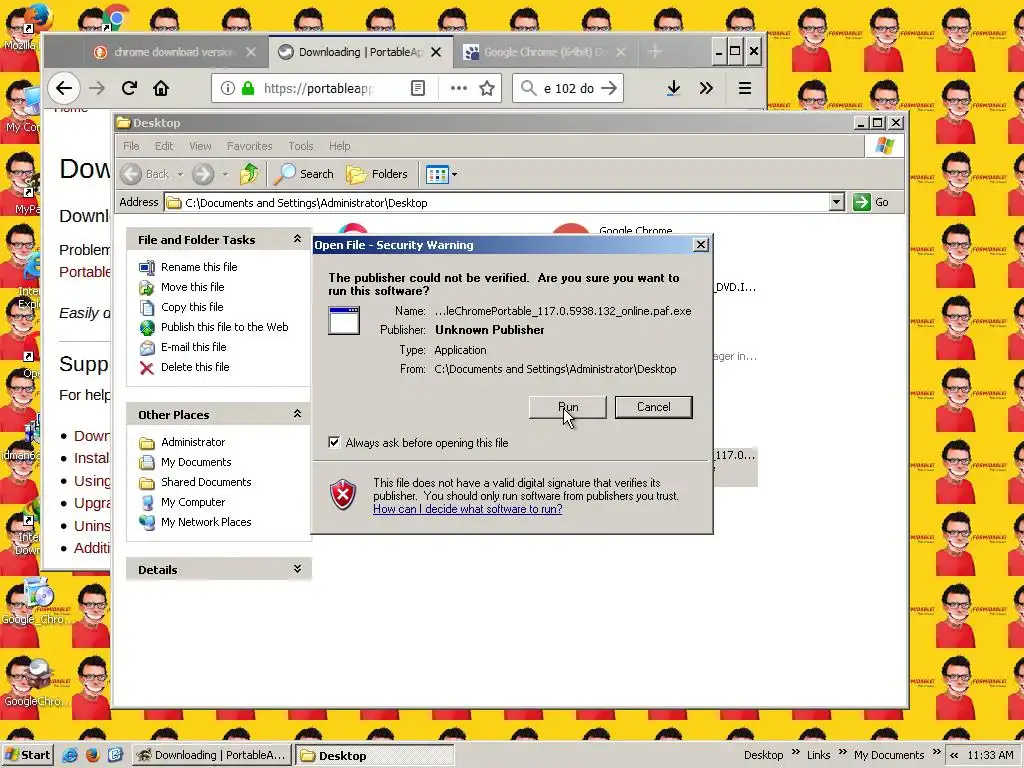Click Firefox home button
This screenshot has height=768, width=1024.
point(161,88)
